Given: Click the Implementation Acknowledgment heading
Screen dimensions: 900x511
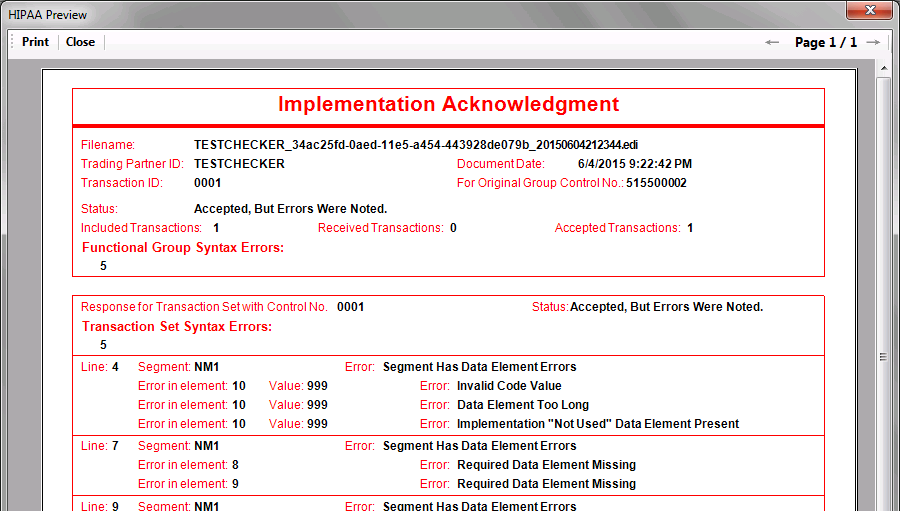Looking at the screenshot, I should (448, 105).
